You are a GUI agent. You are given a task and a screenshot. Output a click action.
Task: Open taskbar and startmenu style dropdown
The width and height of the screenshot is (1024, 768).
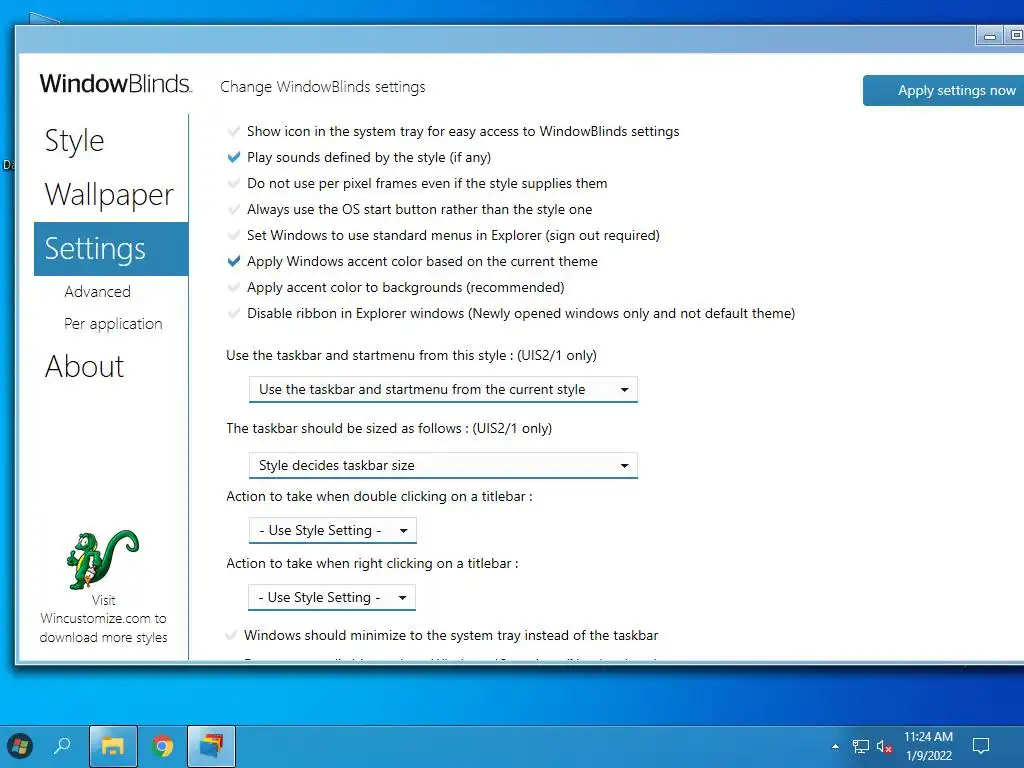click(443, 389)
